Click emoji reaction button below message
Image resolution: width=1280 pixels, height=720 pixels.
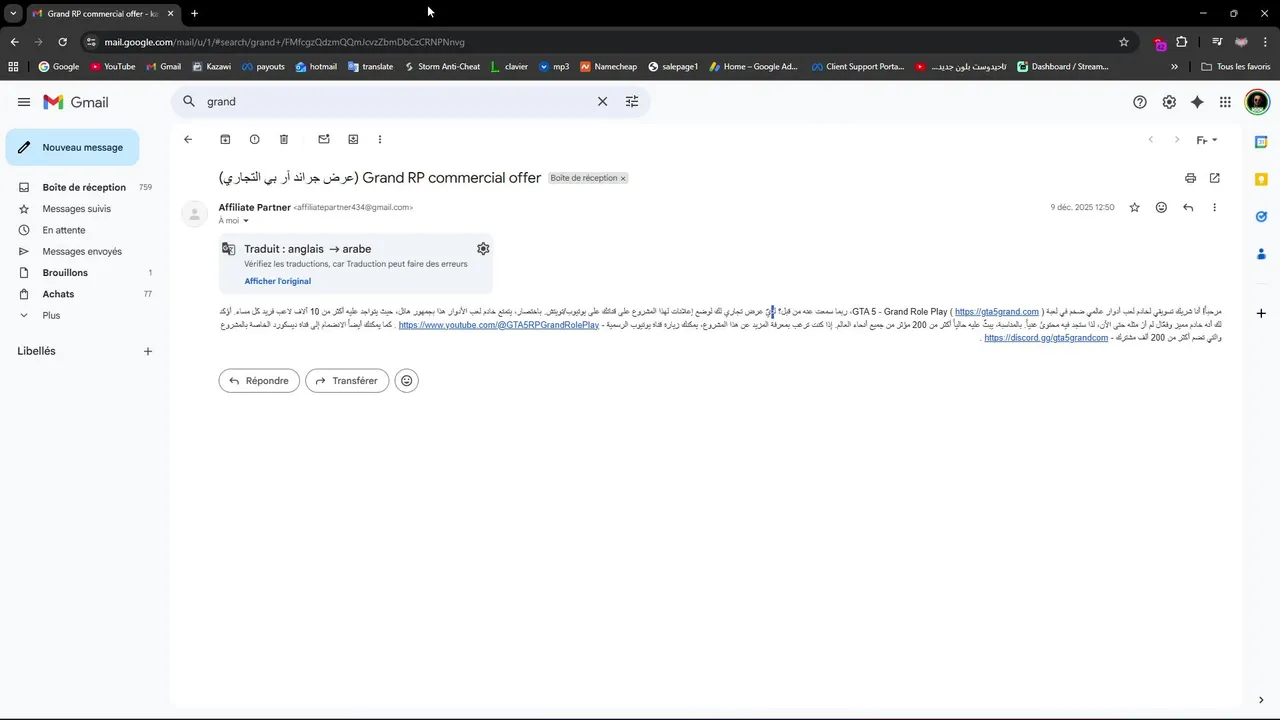coord(406,380)
